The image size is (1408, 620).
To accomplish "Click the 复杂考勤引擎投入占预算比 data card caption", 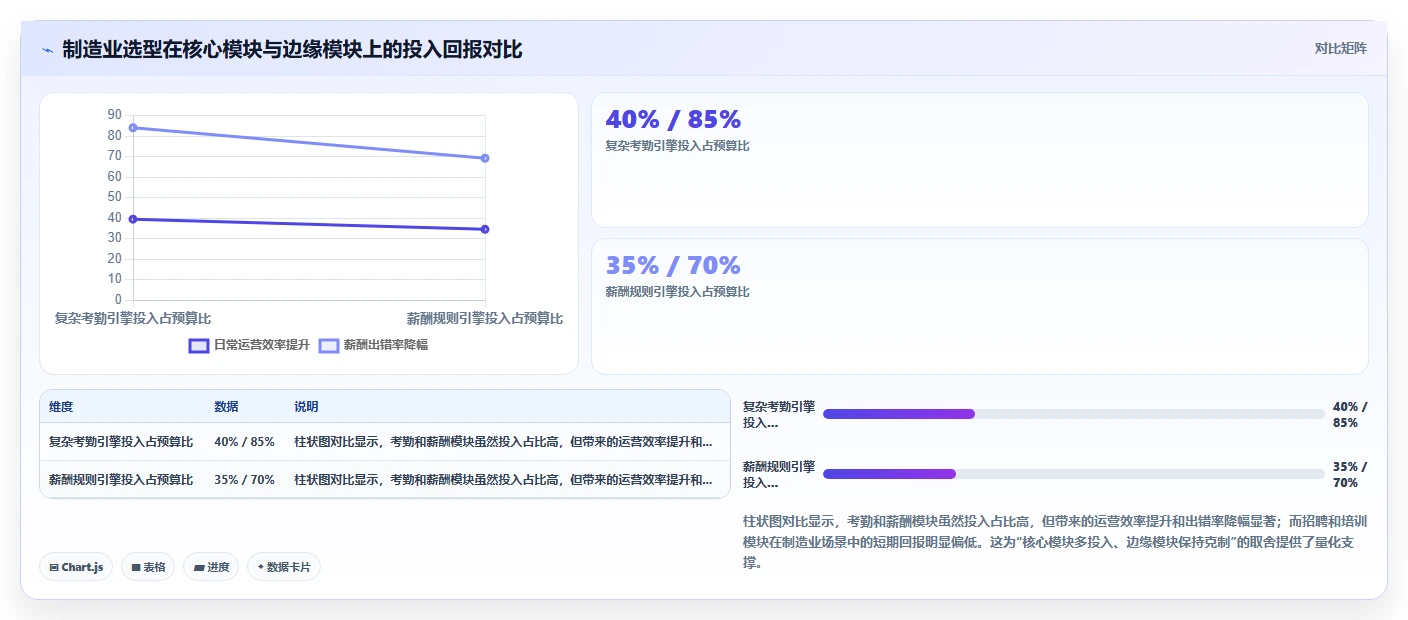I will click(678, 146).
